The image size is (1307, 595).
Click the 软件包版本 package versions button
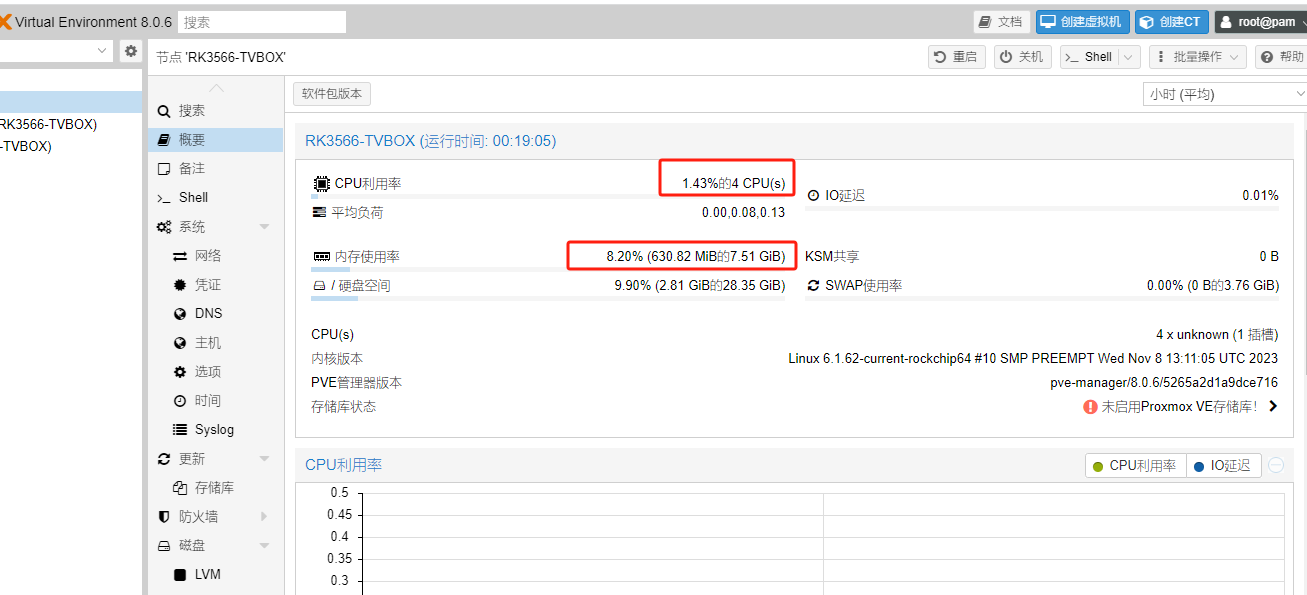(x=332, y=94)
